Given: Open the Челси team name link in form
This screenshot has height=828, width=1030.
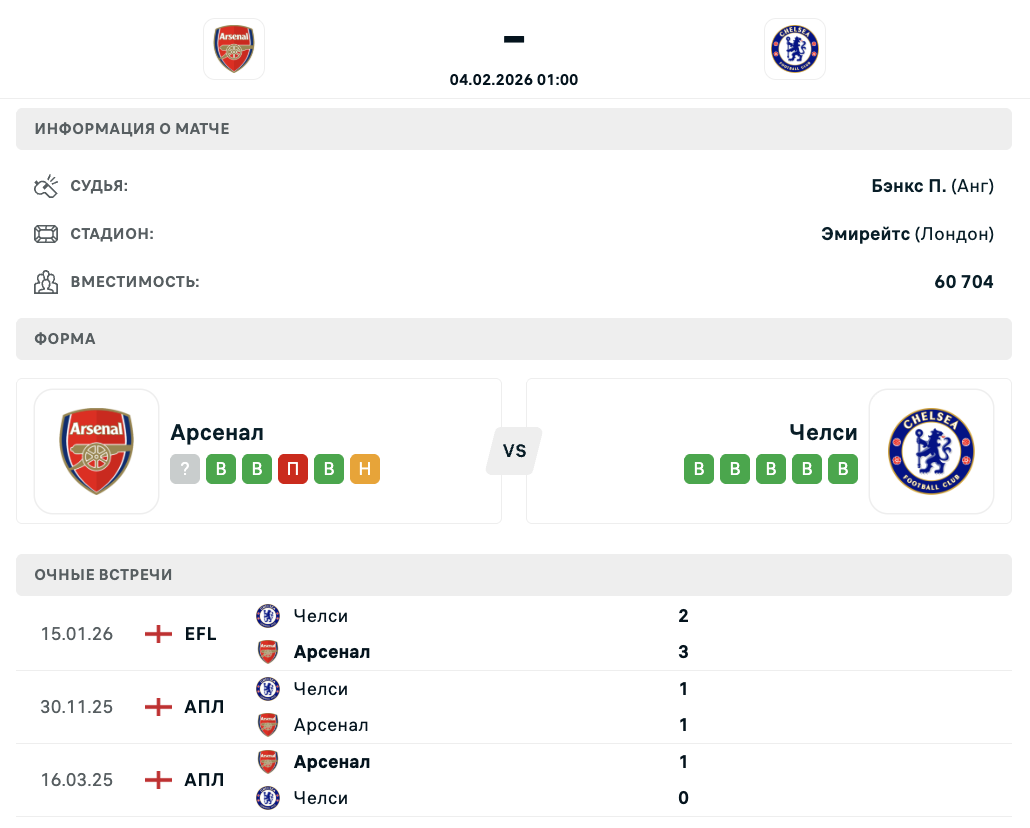Looking at the screenshot, I should click(823, 432).
